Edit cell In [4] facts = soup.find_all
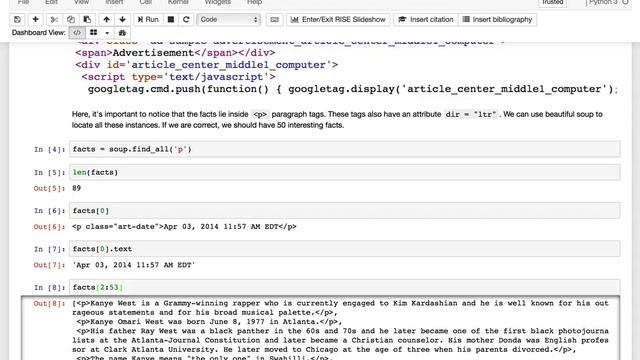This screenshot has height=360, width=640. click(344, 149)
